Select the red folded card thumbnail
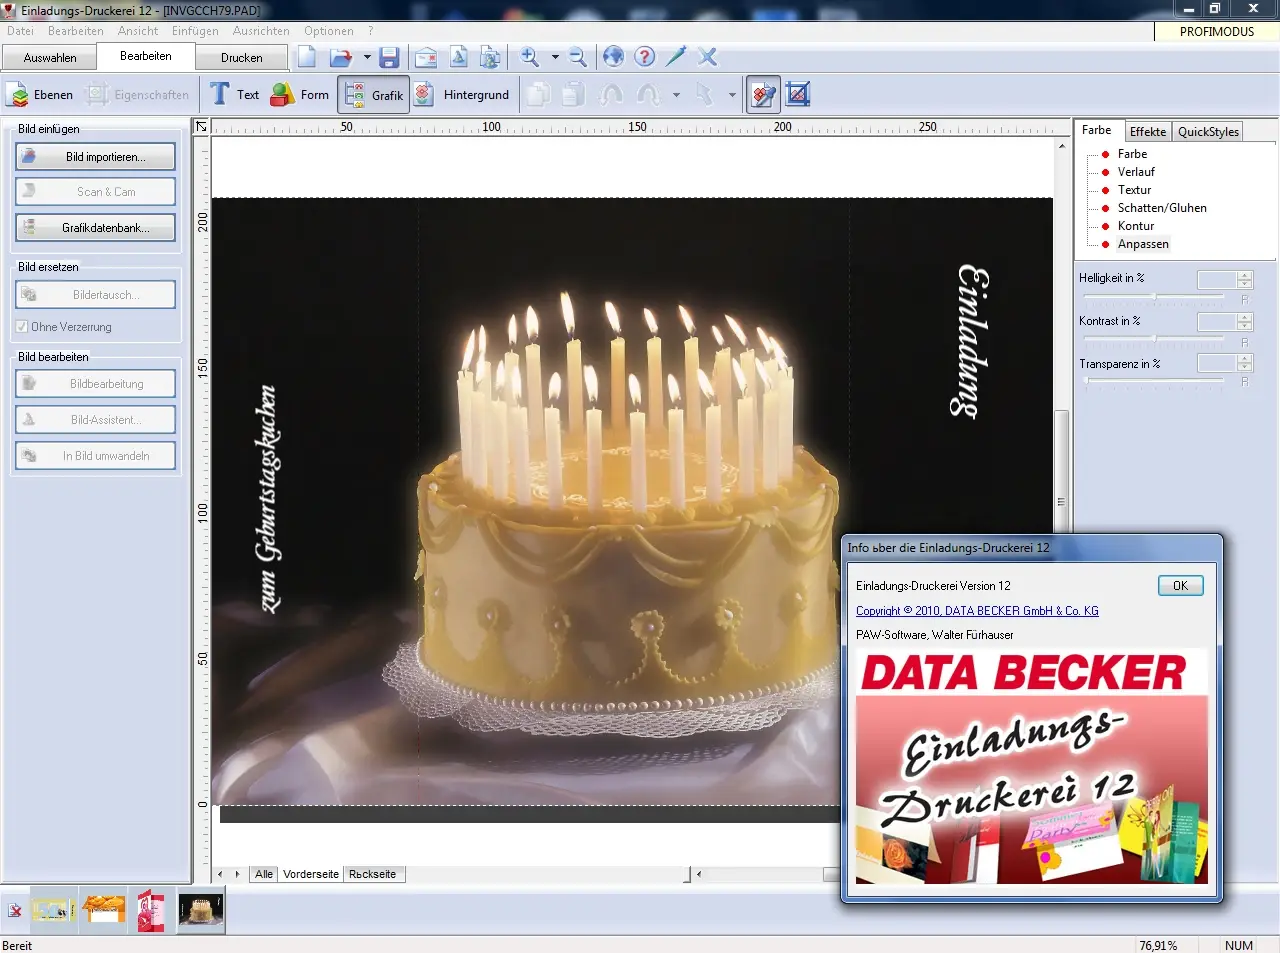Image resolution: width=1280 pixels, height=953 pixels. [151, 910]
